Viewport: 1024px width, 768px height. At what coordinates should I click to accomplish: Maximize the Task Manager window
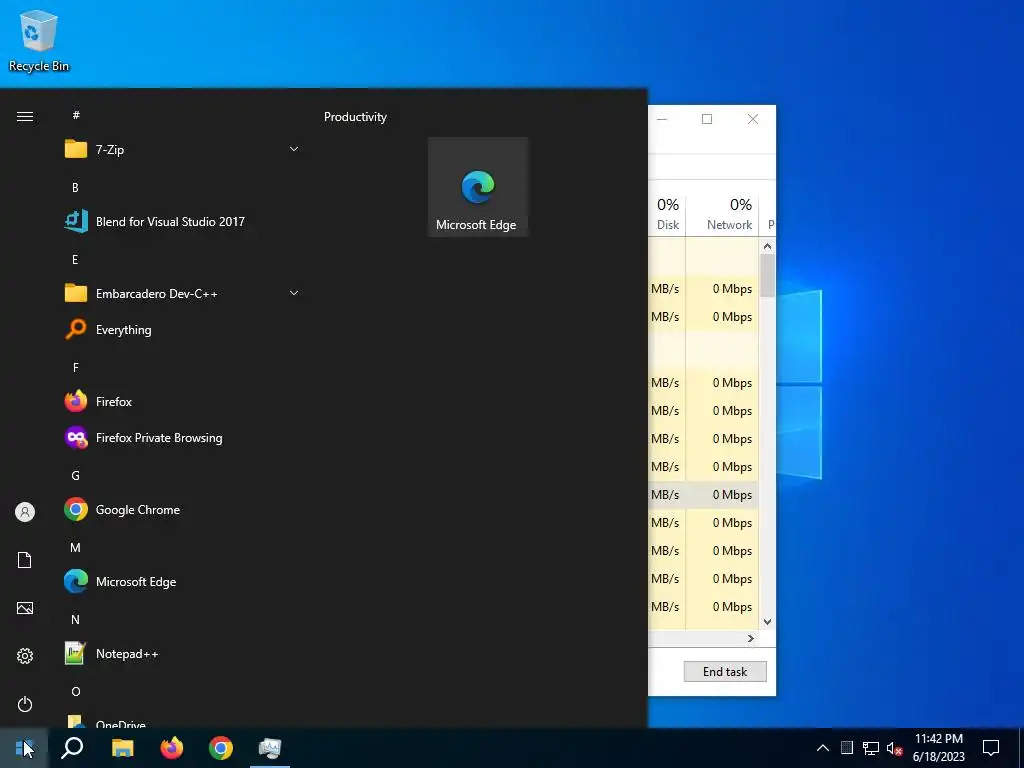pyautogui.click(x=707, y=119)
